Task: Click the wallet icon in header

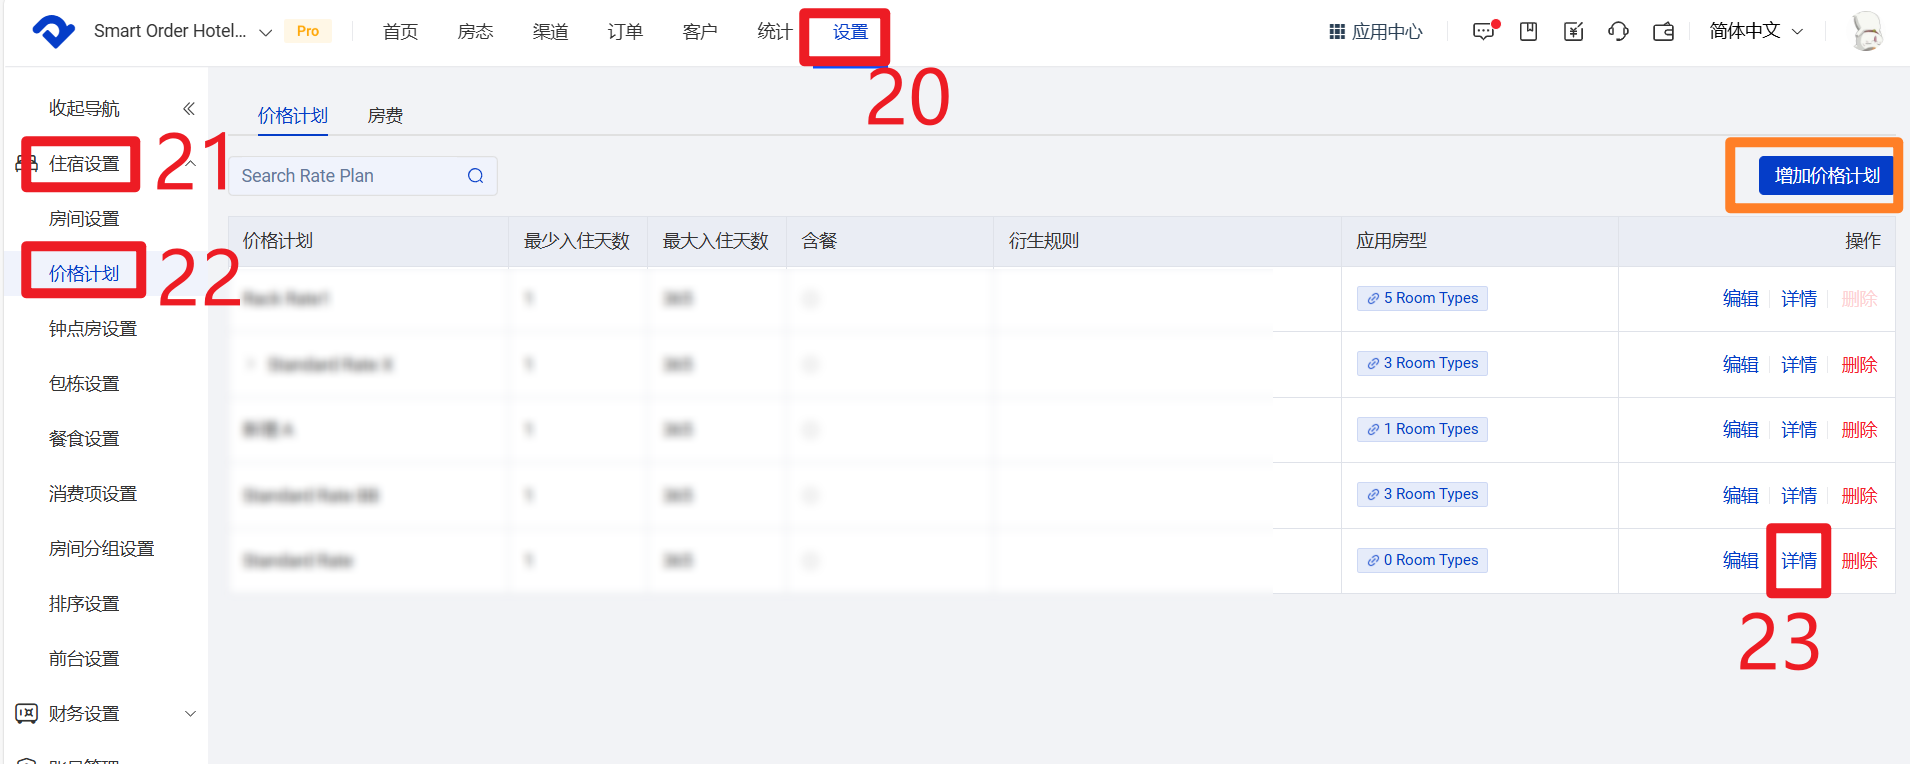Action: 1663,32
